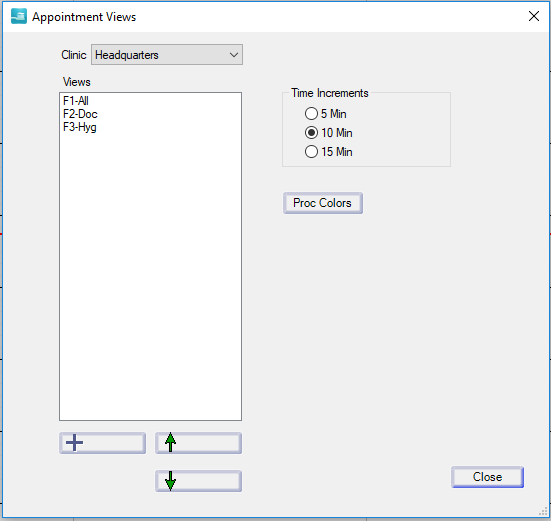Select the F2-Doc view in list

coord(80,114)
